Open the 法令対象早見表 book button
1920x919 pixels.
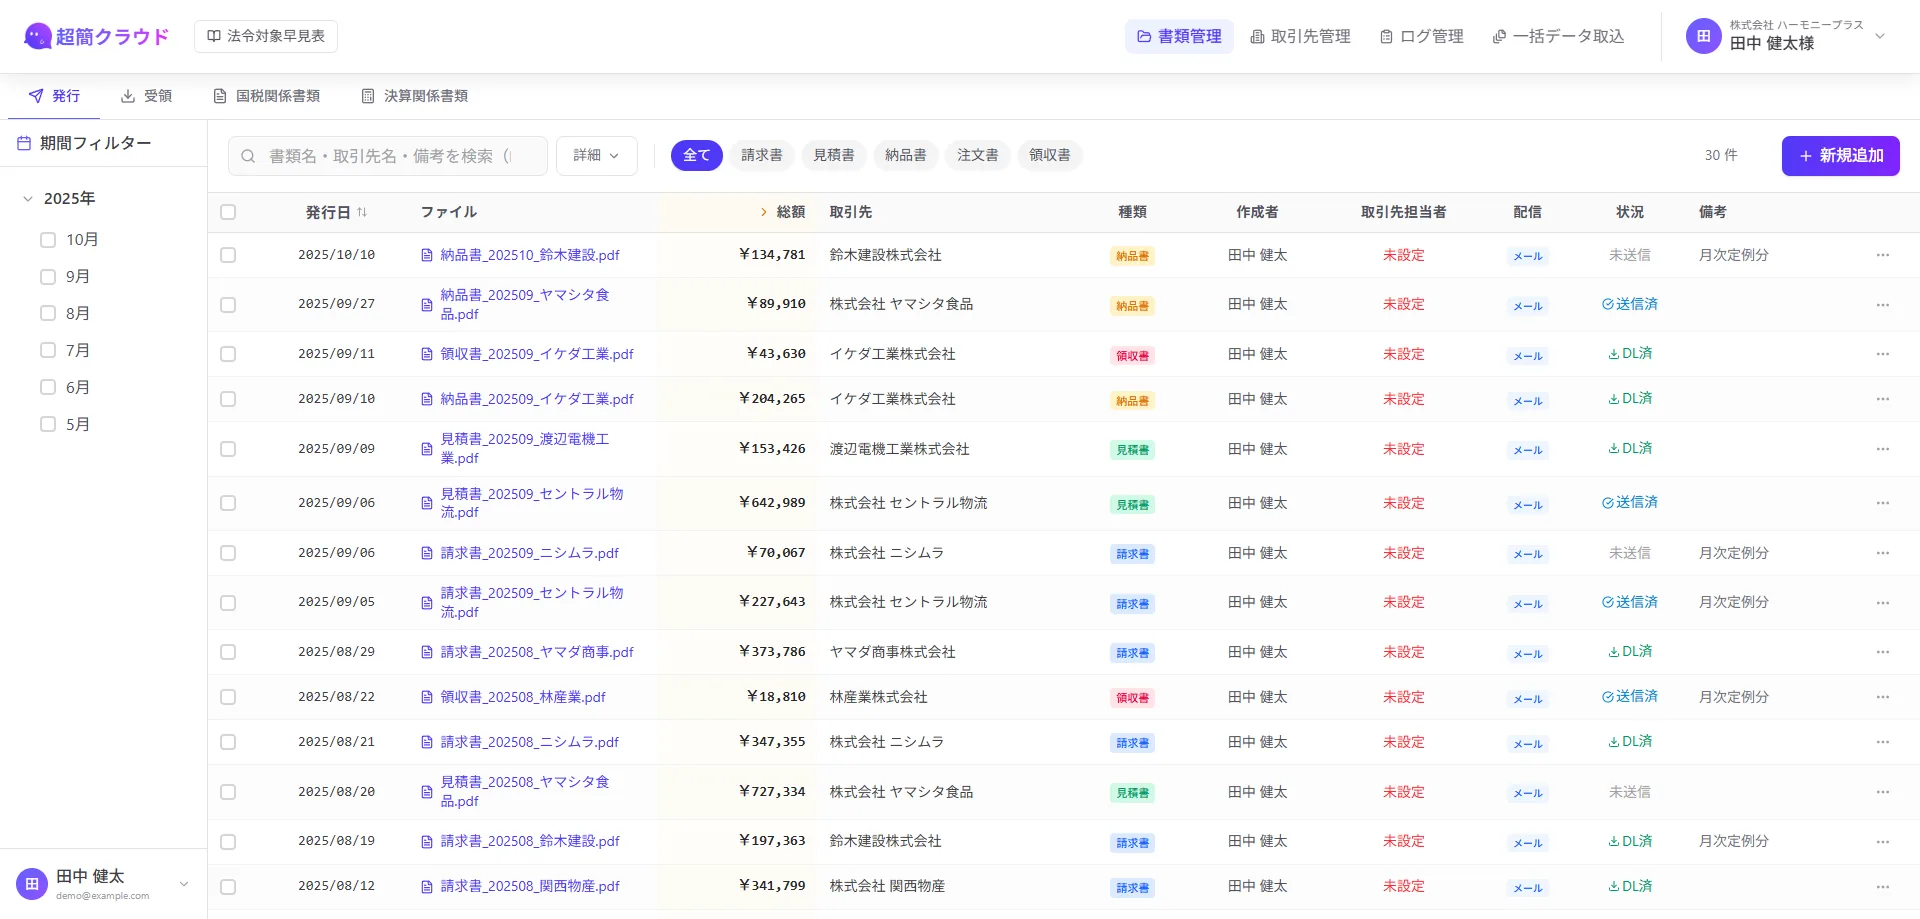tap(266, 36)
